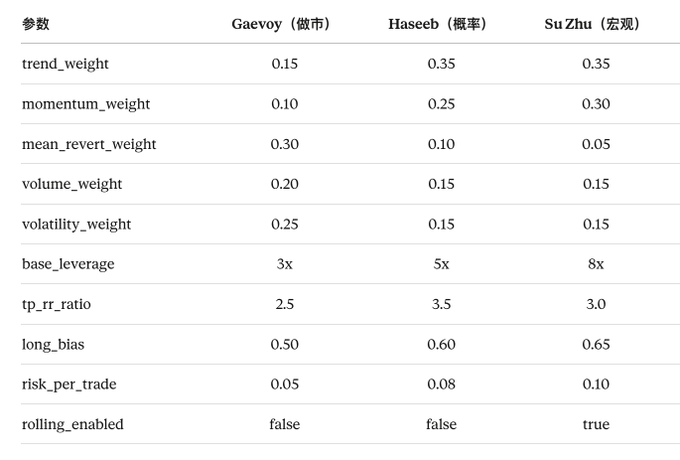Click the tp_rr_ratio parameter label
The height and width of the screenshot is (460, 680).
click(56, 304)
